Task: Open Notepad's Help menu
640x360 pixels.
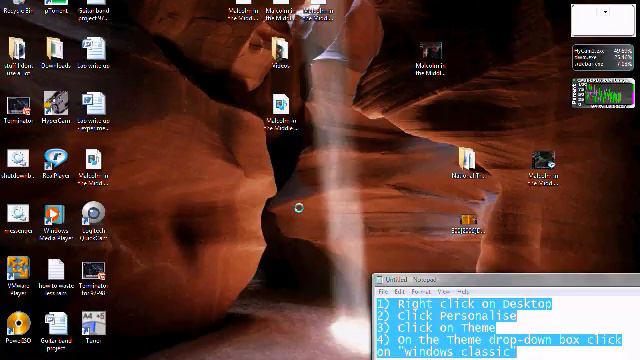Action: click(x=463, y=292)
